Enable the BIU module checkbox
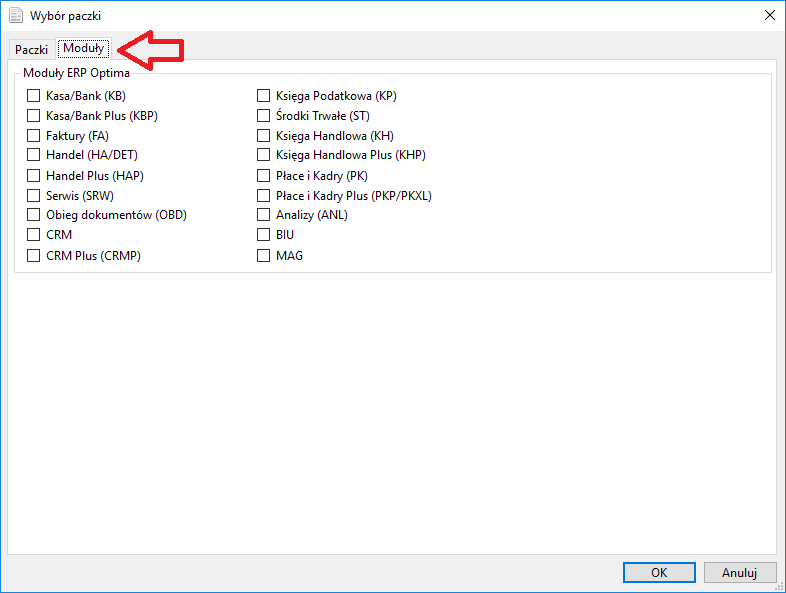The height and width of the screenshot is (593, 786). 264,235
